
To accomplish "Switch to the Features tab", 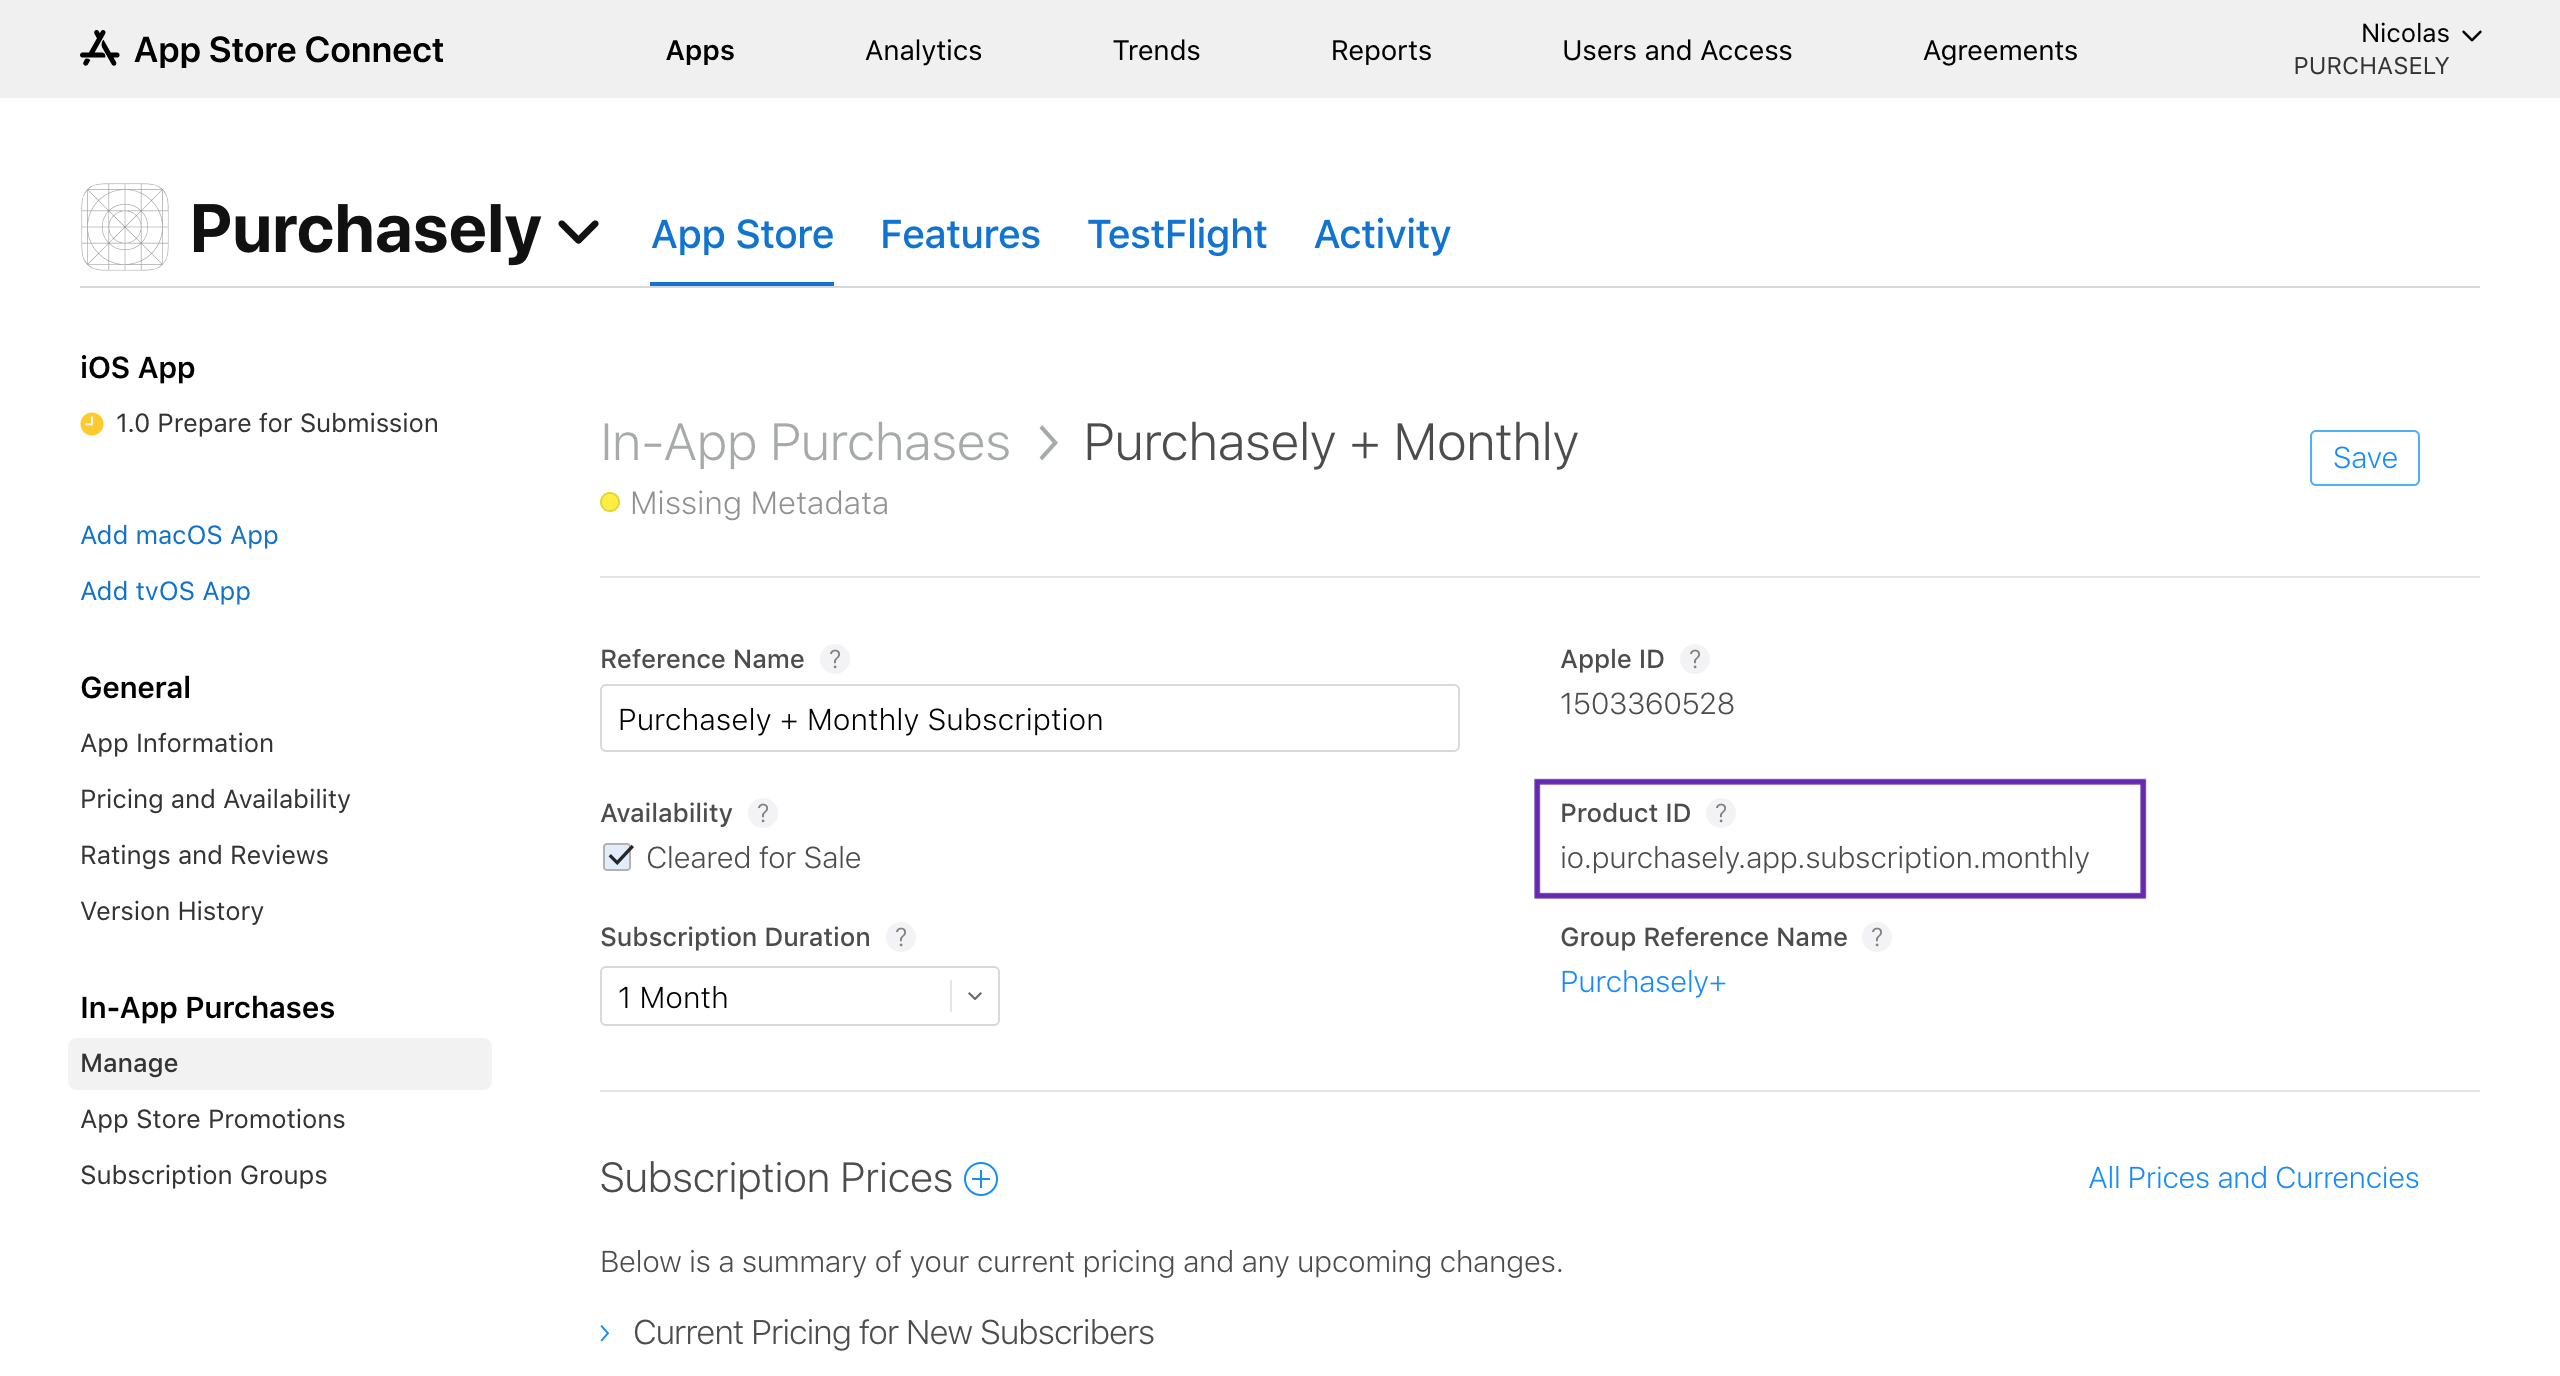I will coord(960,235).
